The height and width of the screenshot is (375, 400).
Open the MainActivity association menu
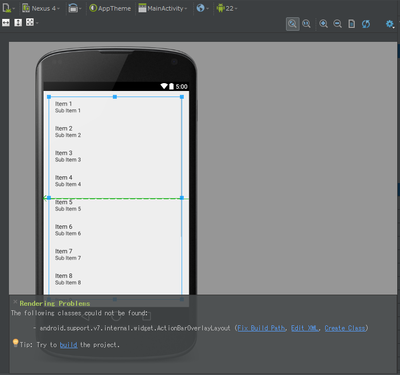pyautogui.click(x=163, y=8)
